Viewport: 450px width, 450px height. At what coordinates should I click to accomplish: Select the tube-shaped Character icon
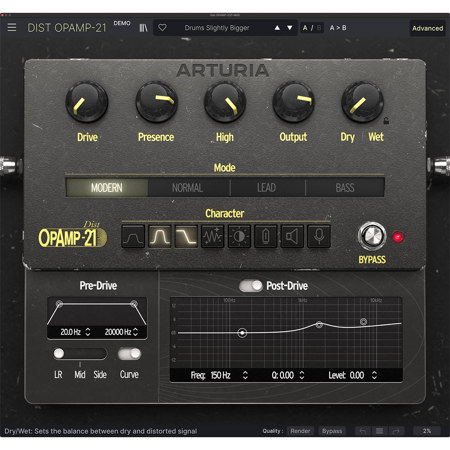click(x=266, y=236)
